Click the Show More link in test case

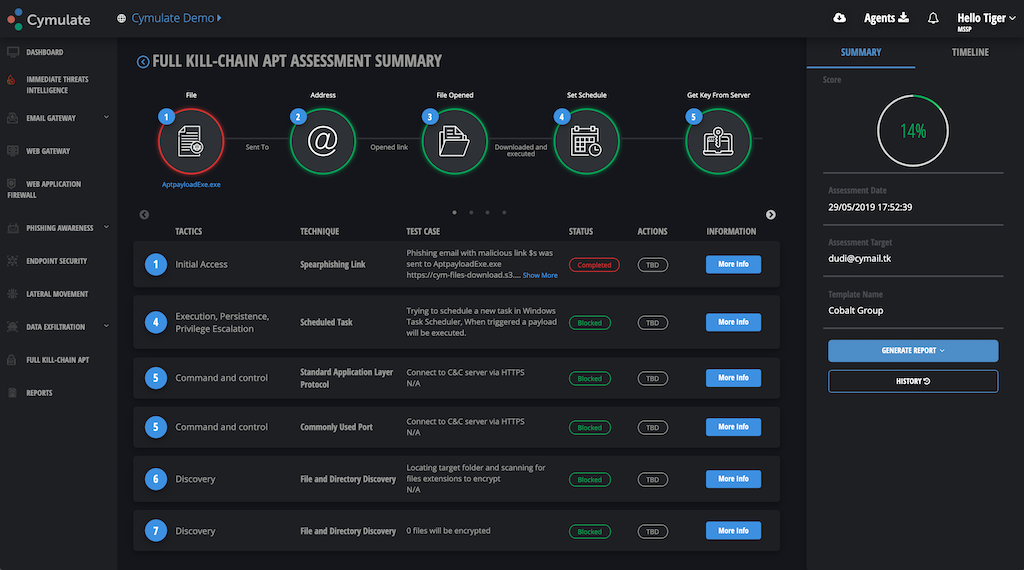[540, 275]
